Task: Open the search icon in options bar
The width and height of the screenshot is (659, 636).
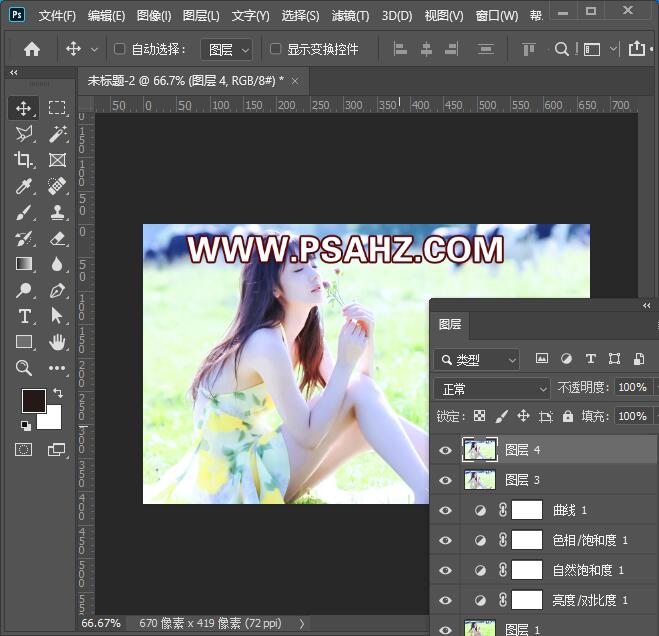Action: pyautogui.click(x=561, y=49)
